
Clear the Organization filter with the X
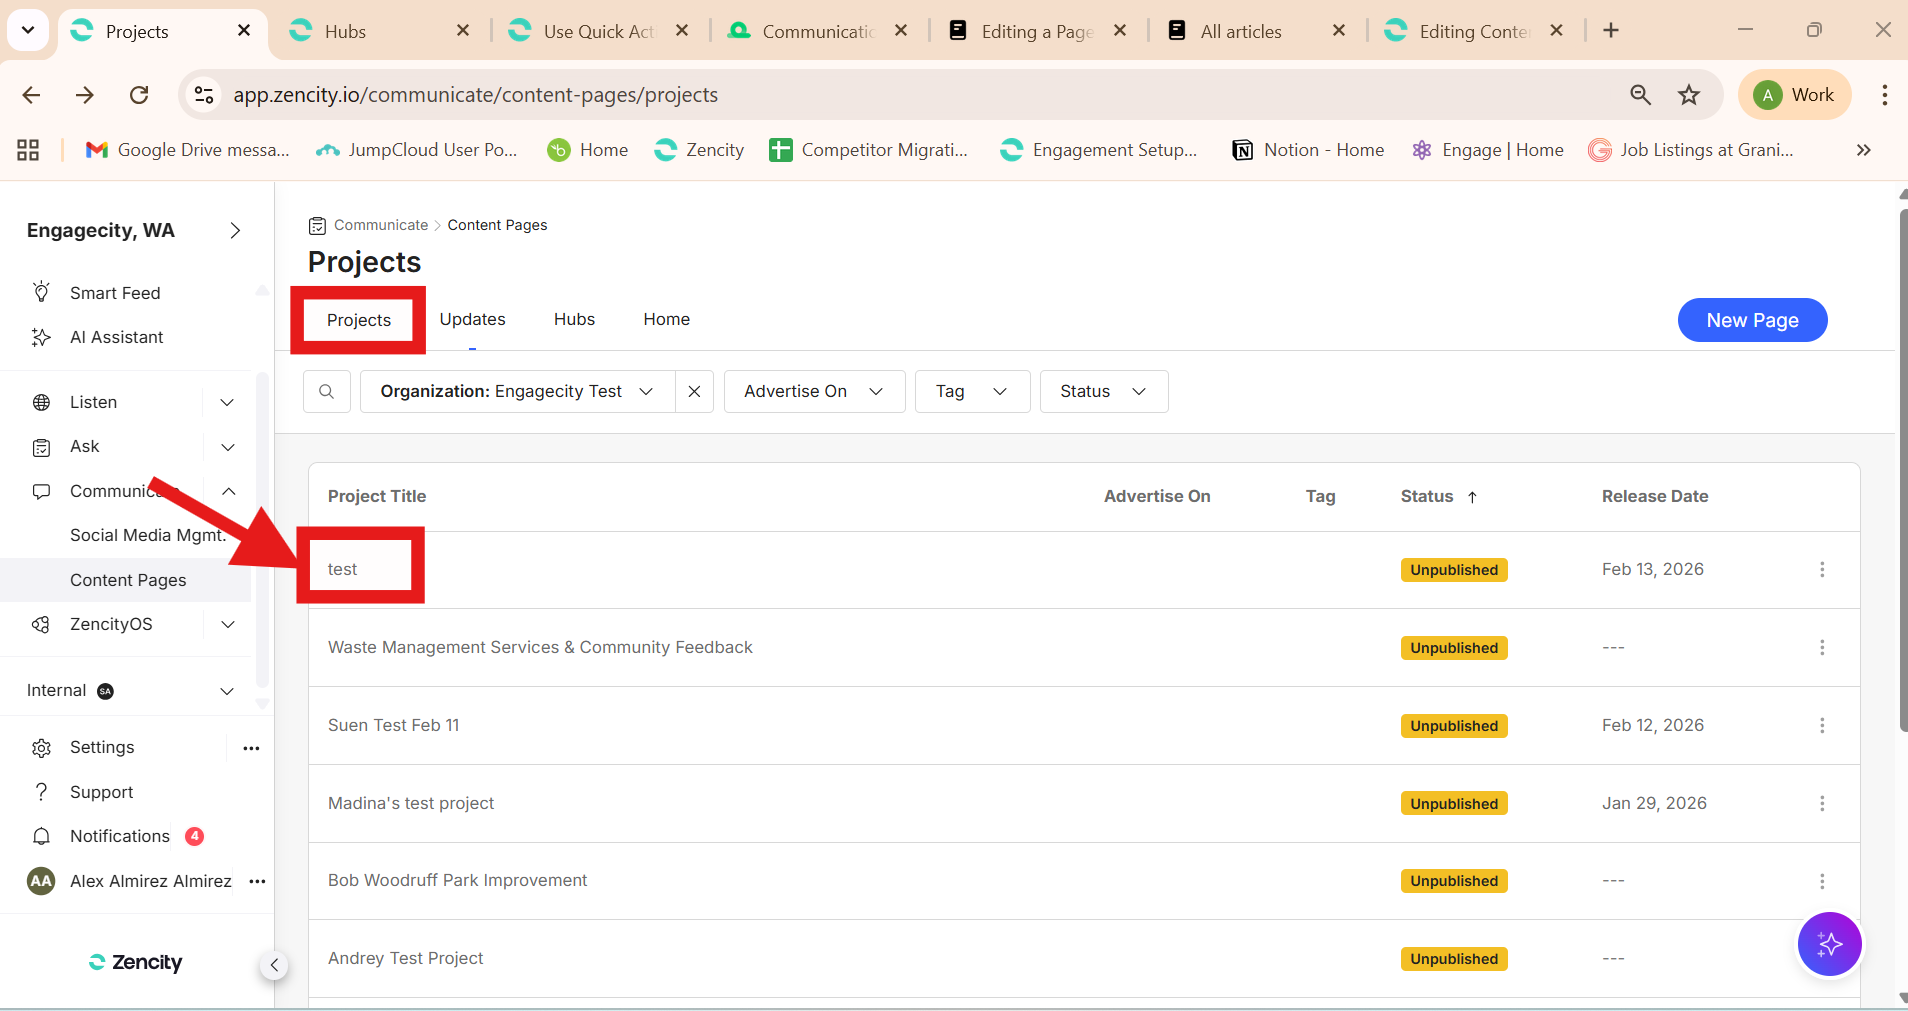click(x=694, y=392)
